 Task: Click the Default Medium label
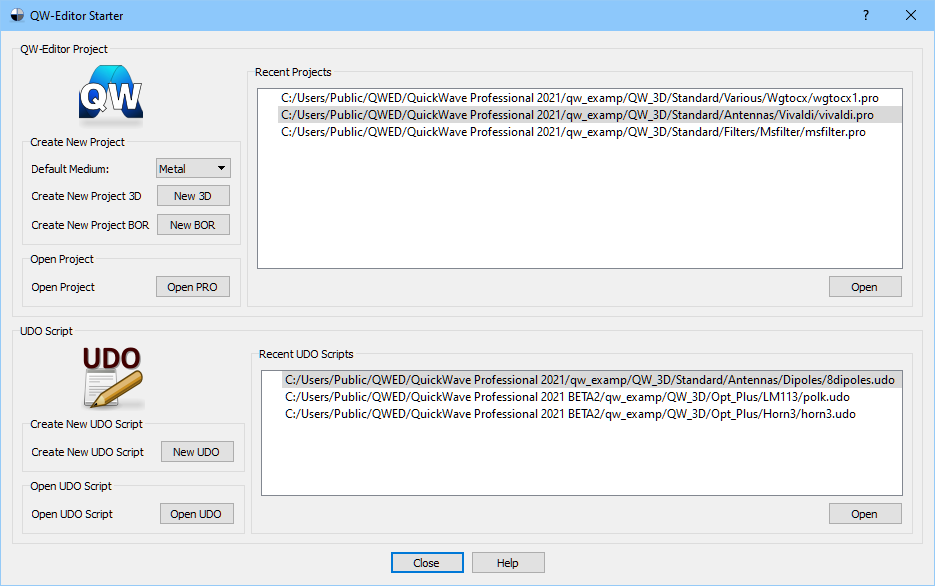70,169
